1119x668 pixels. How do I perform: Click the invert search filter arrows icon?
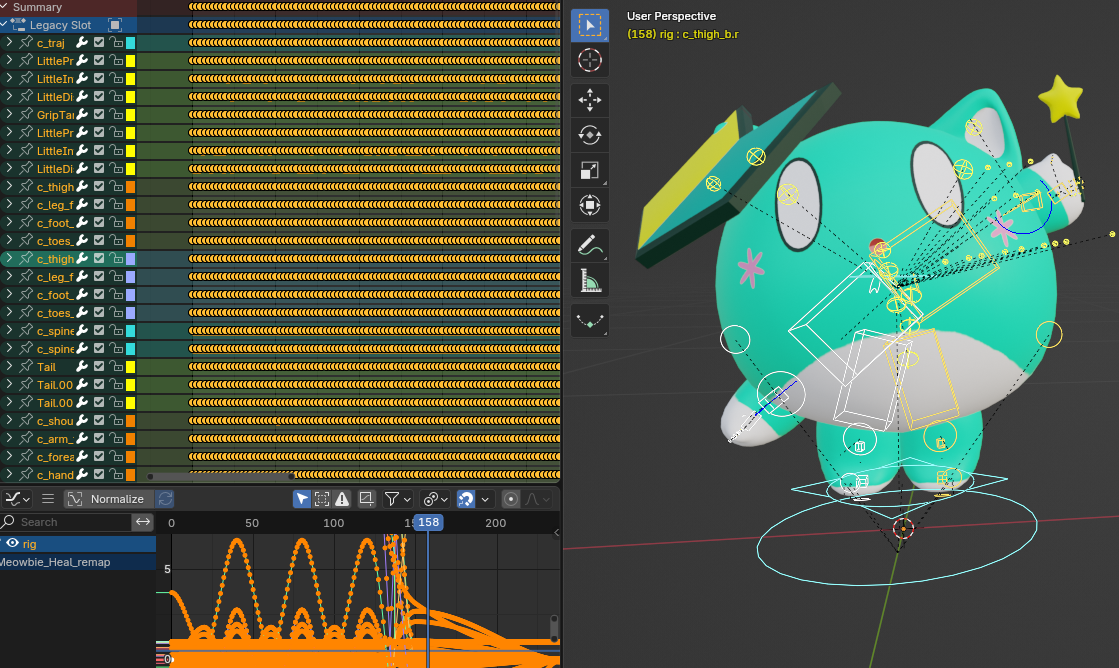pyautogui.click(x=143, y=522)
